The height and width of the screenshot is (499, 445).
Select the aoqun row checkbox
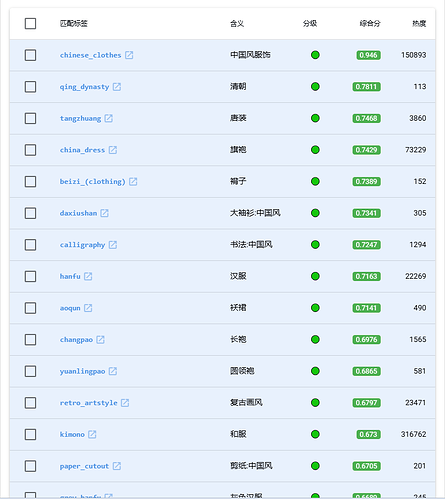[x=30, y=308]
